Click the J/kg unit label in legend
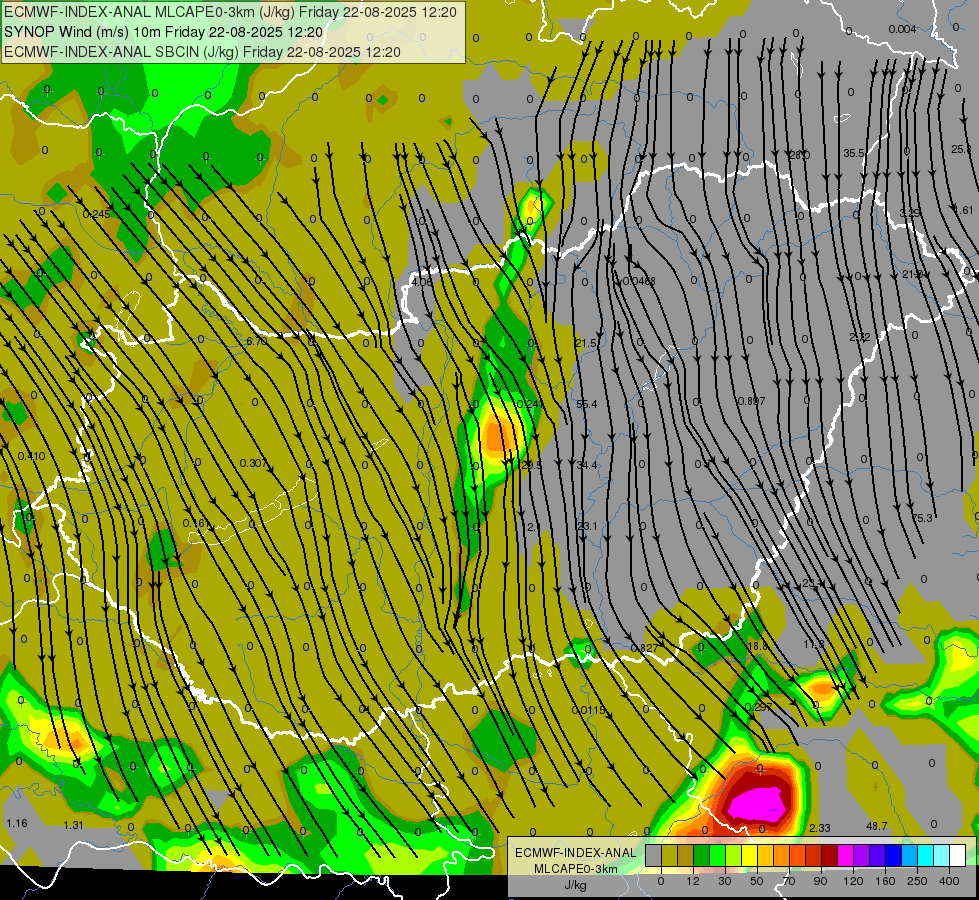 tap(576, 885)
